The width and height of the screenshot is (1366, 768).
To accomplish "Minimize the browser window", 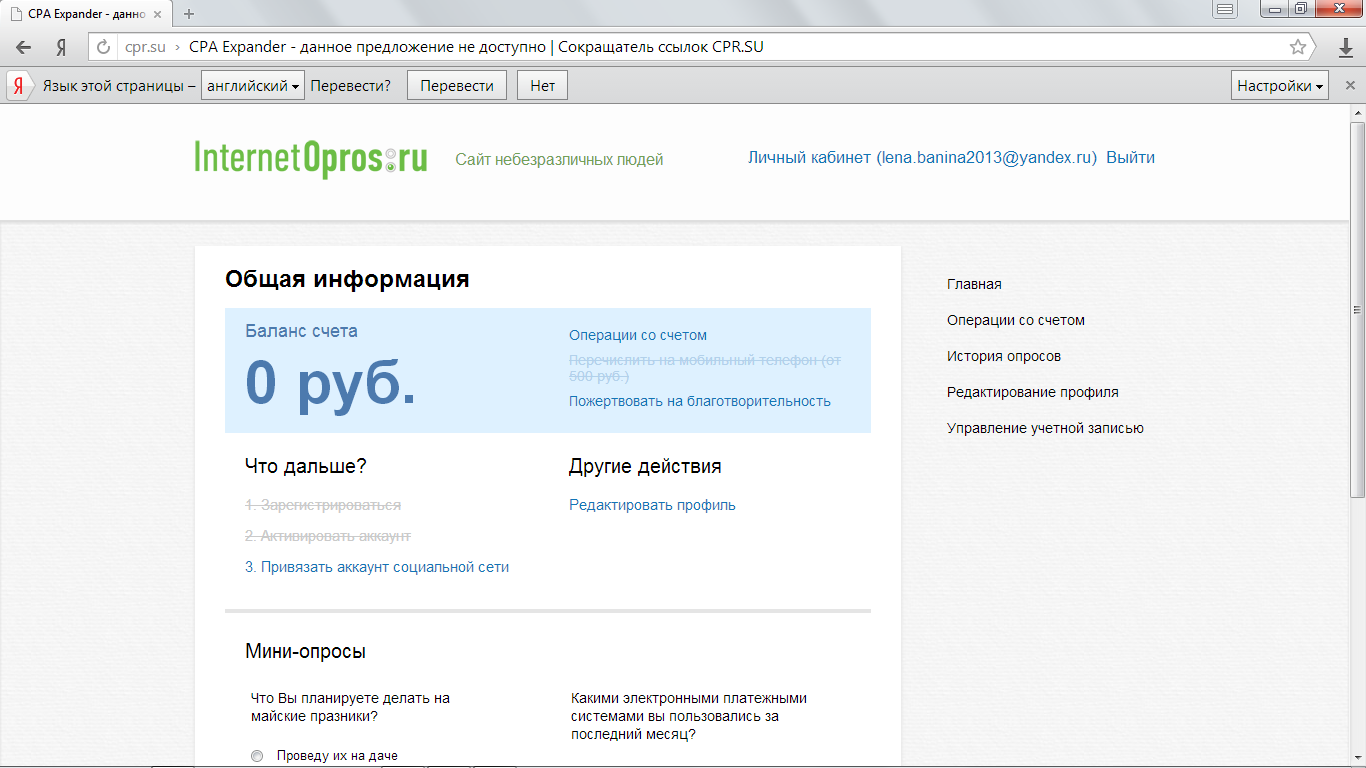I will [x=1272, y=10].
